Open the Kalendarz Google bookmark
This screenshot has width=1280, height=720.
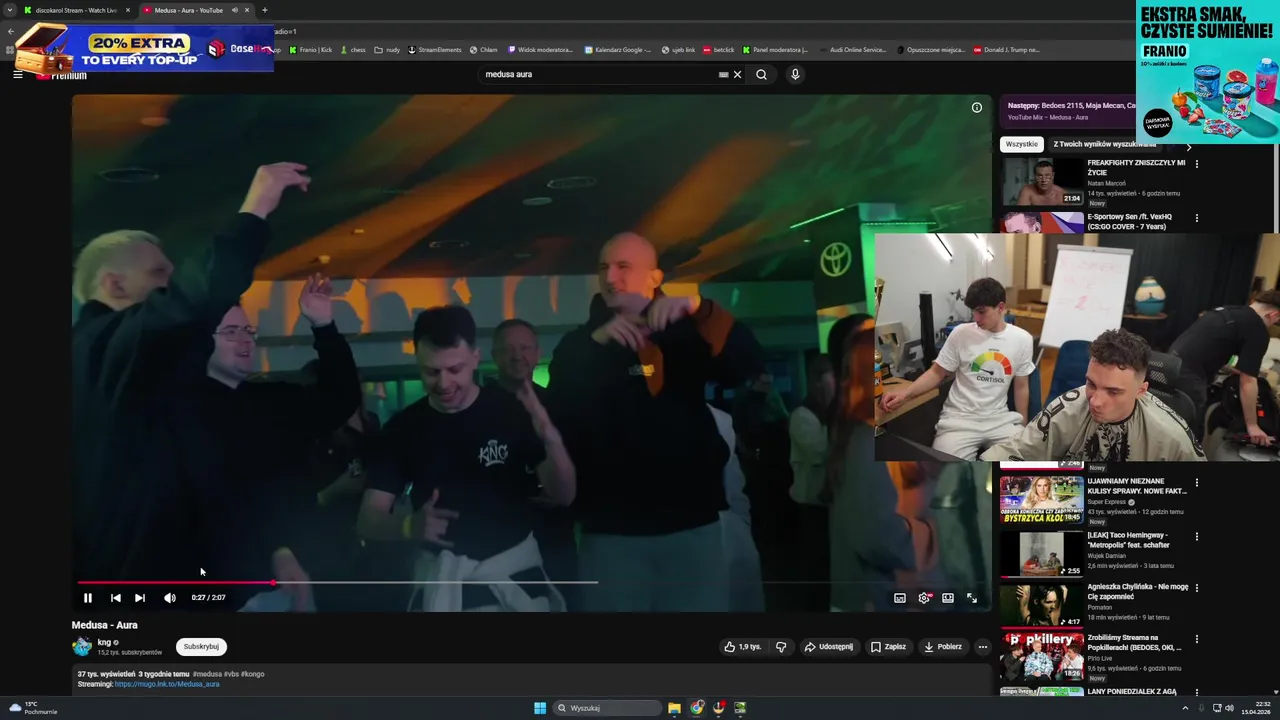(618, 50)
